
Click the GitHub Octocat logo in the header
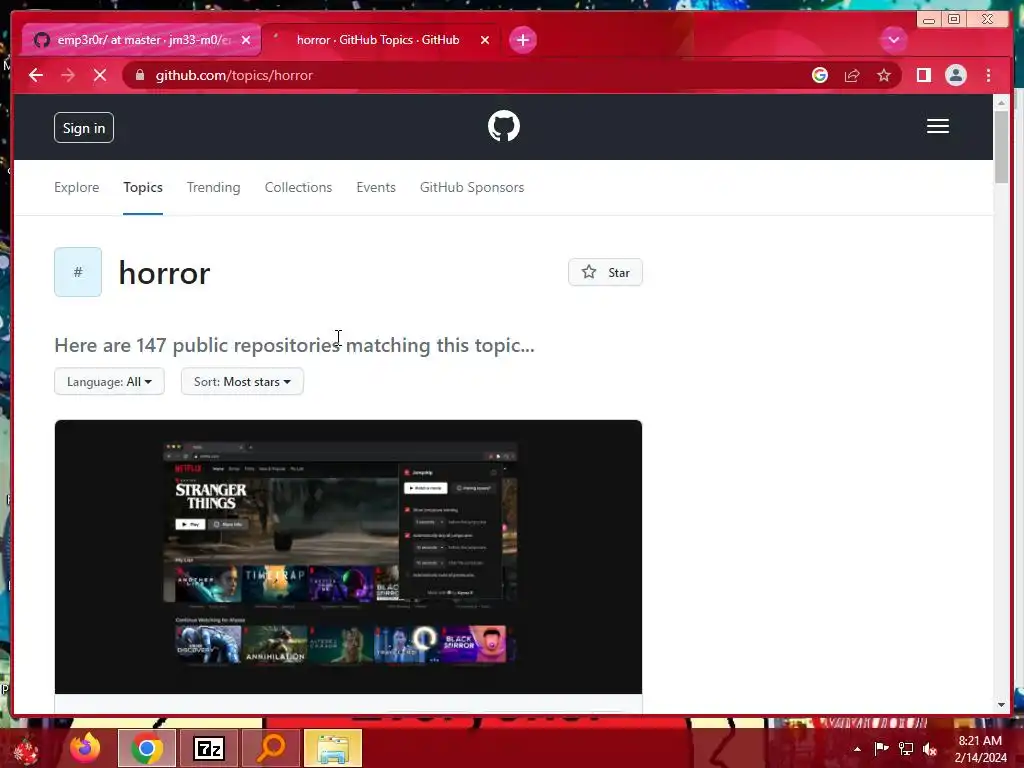click(x=504, y=126)
